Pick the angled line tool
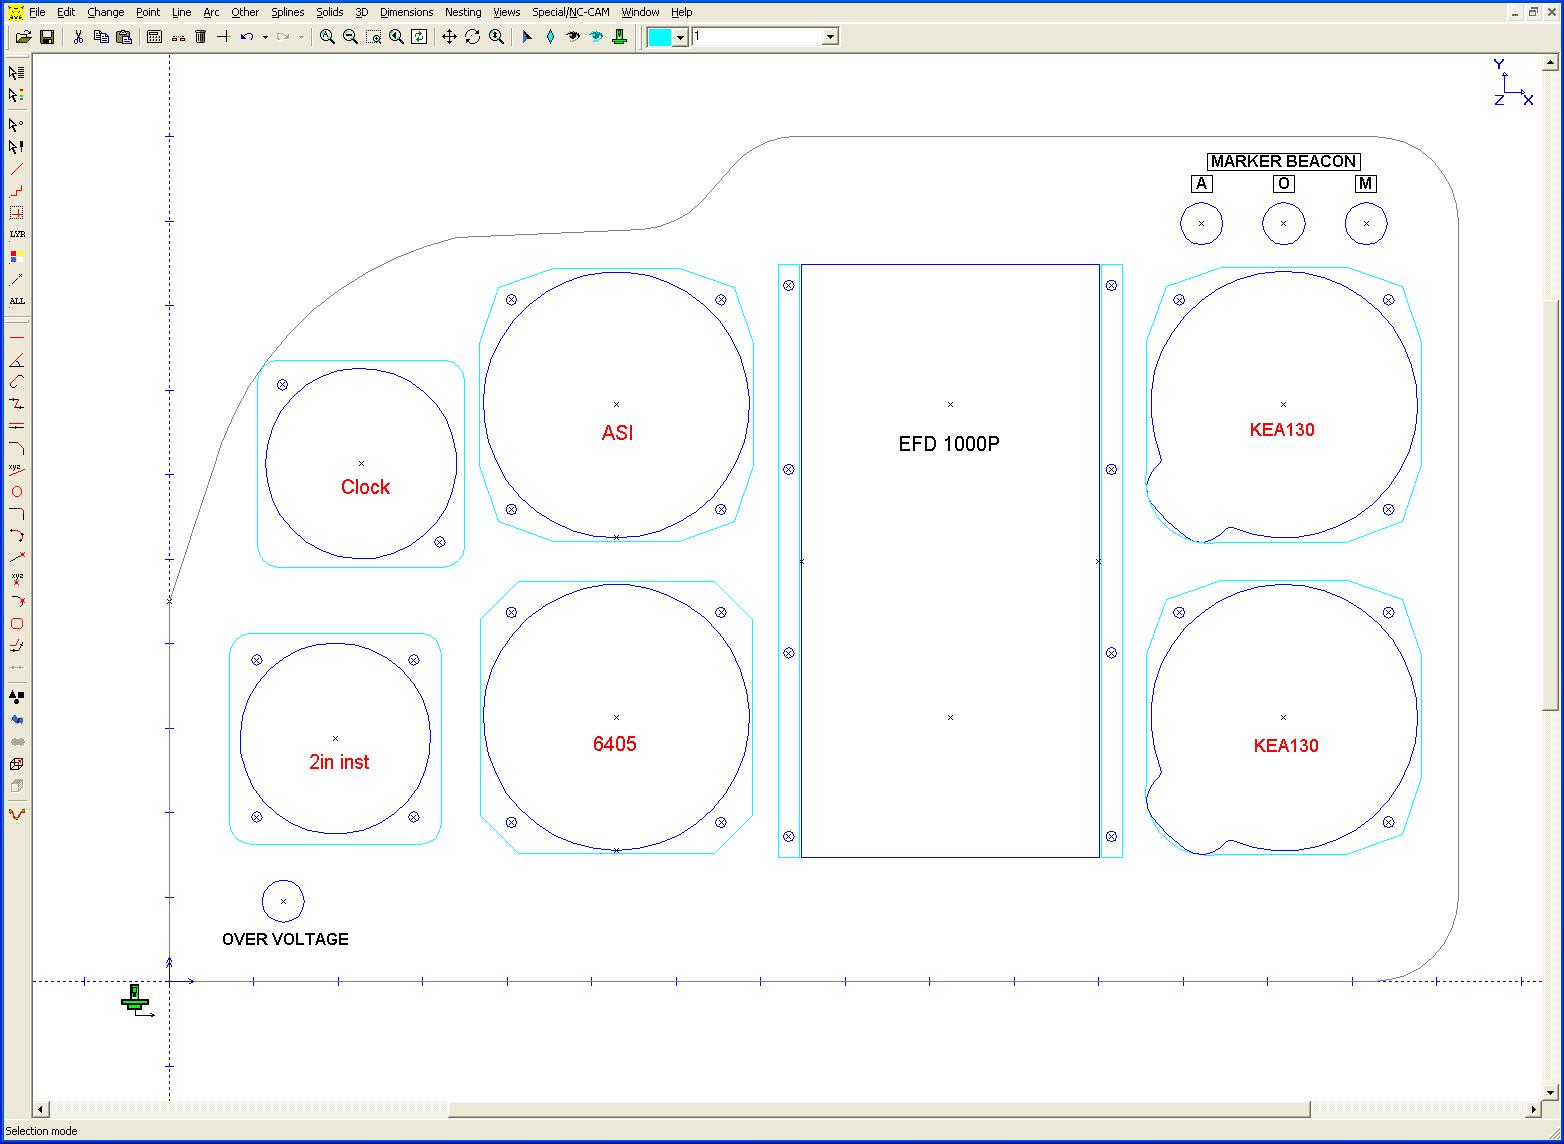 [x=17, y=360]
